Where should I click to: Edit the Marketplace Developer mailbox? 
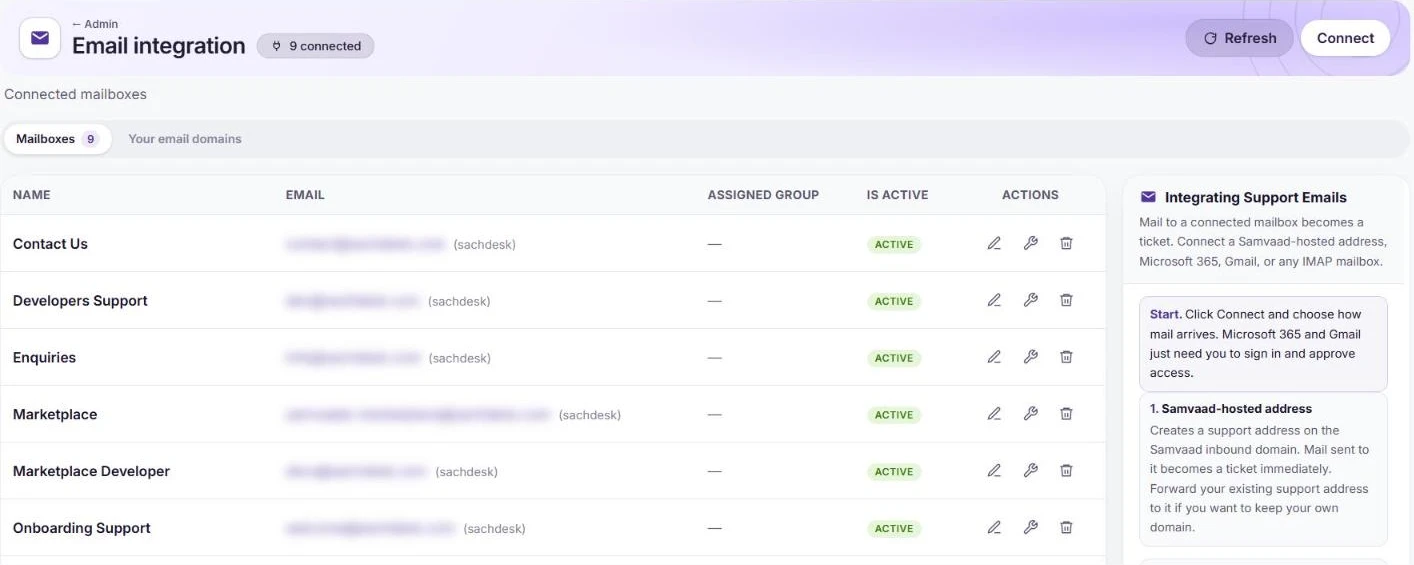click(x=994, y=471)
